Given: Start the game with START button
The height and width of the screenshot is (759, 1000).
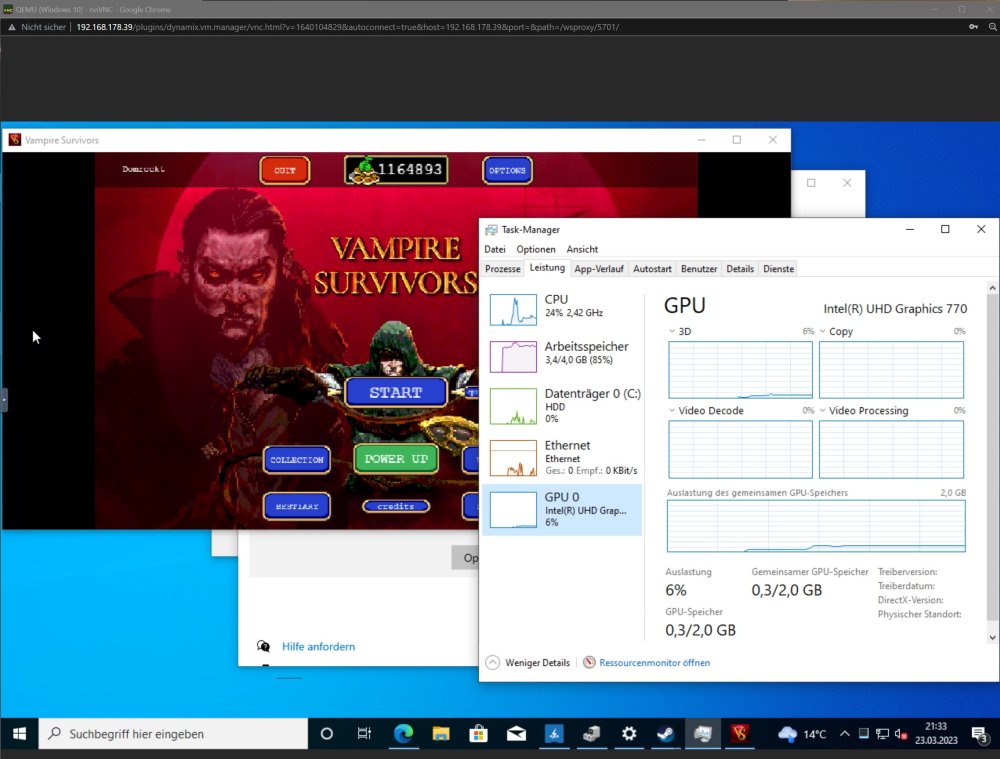Looking at the screenshot, I should pyautogui.click(x=395, y=392).
